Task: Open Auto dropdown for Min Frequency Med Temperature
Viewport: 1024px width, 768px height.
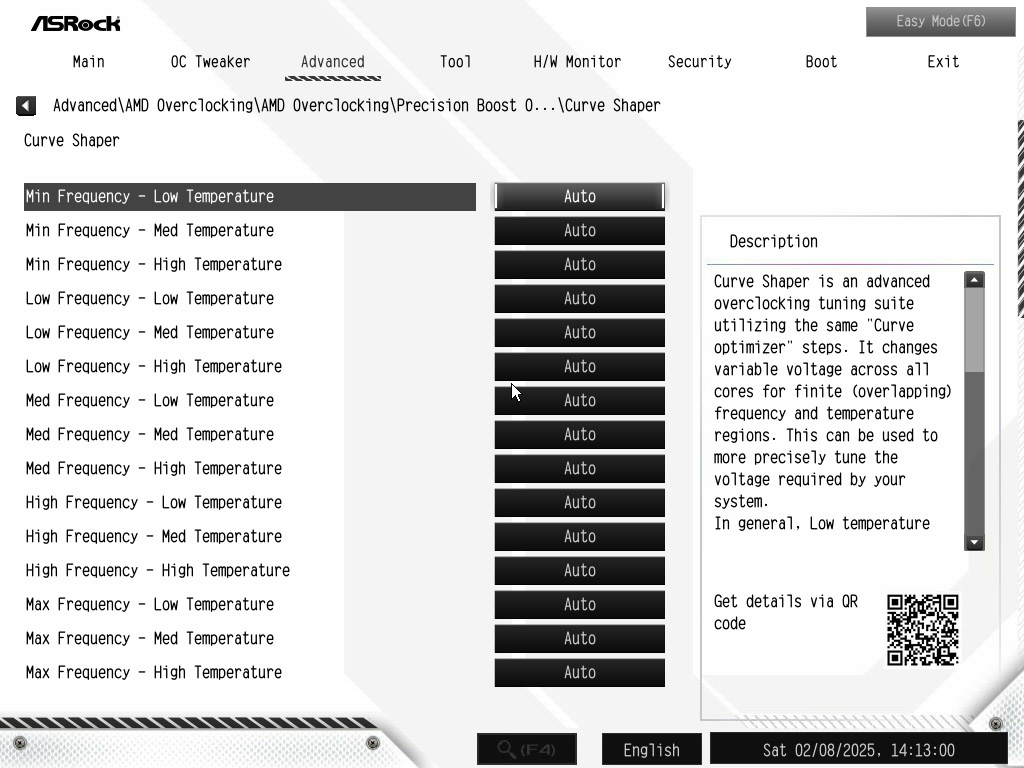Action: 580,231
